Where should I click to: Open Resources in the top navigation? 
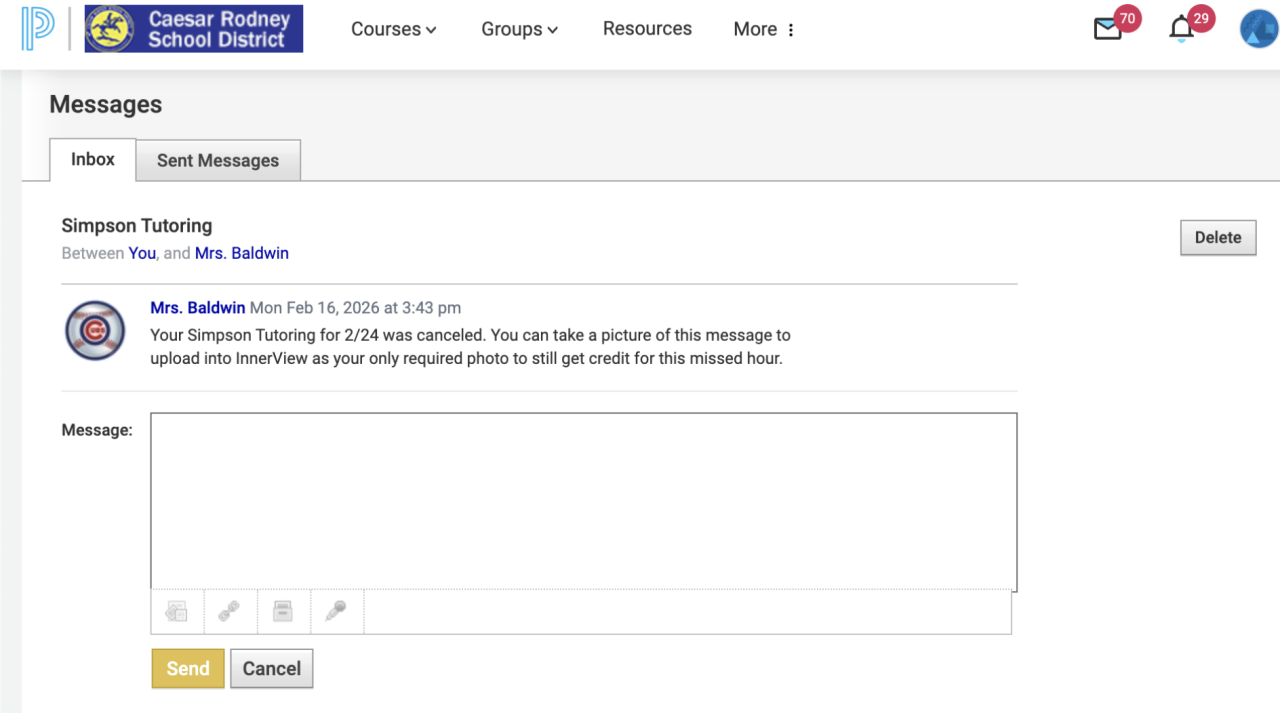pos(647,29)
